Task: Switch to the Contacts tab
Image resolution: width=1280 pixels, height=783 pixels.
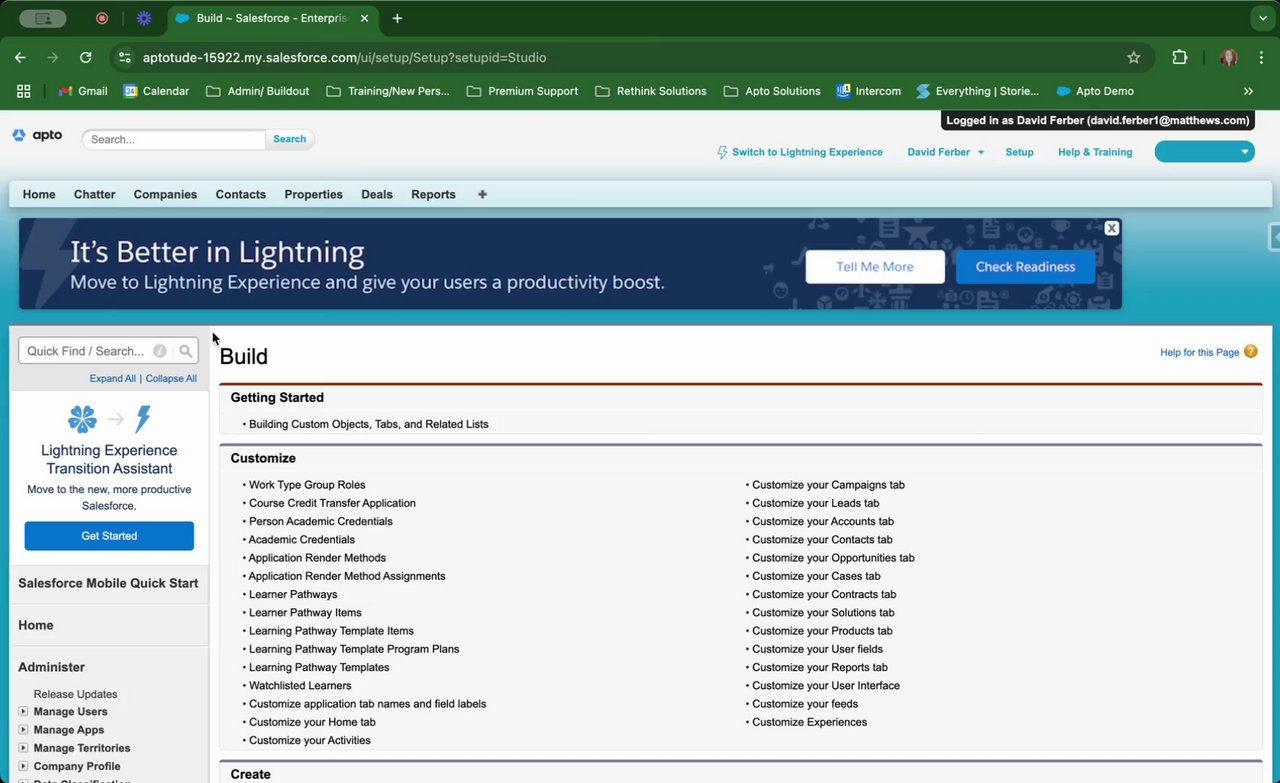Action: click(241, 194)
